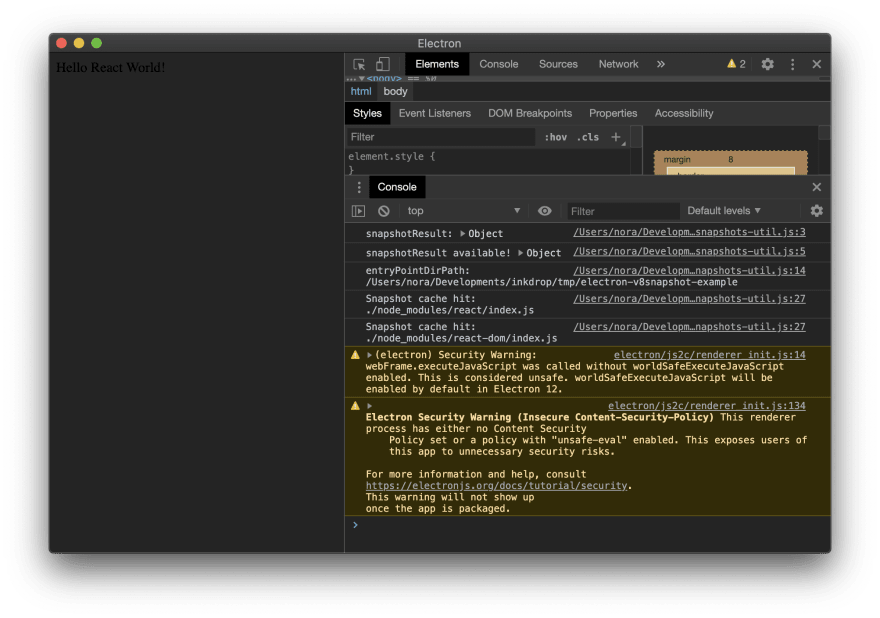Open console settings gear
This screenshot has width=880, height=618.
[x=817, y=211]
